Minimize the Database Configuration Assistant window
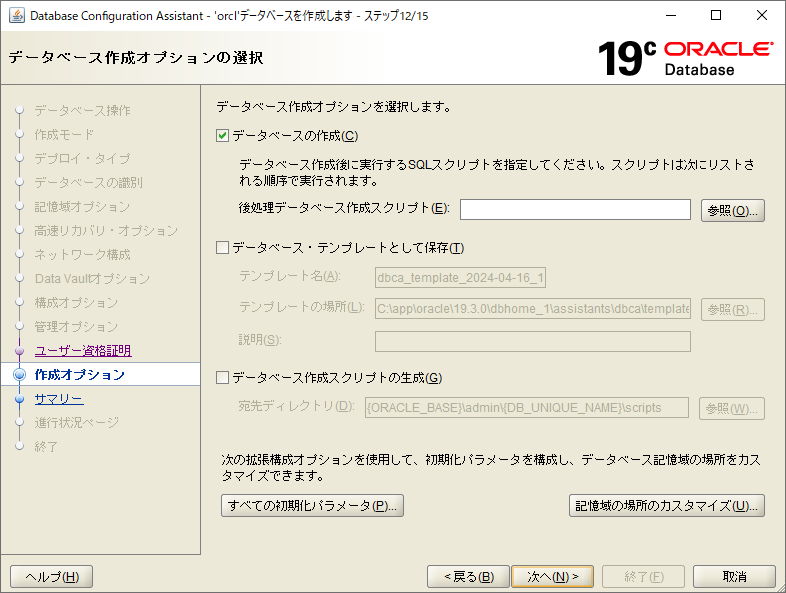The width and height of the screenshot is (786, 593). point(671,16)
